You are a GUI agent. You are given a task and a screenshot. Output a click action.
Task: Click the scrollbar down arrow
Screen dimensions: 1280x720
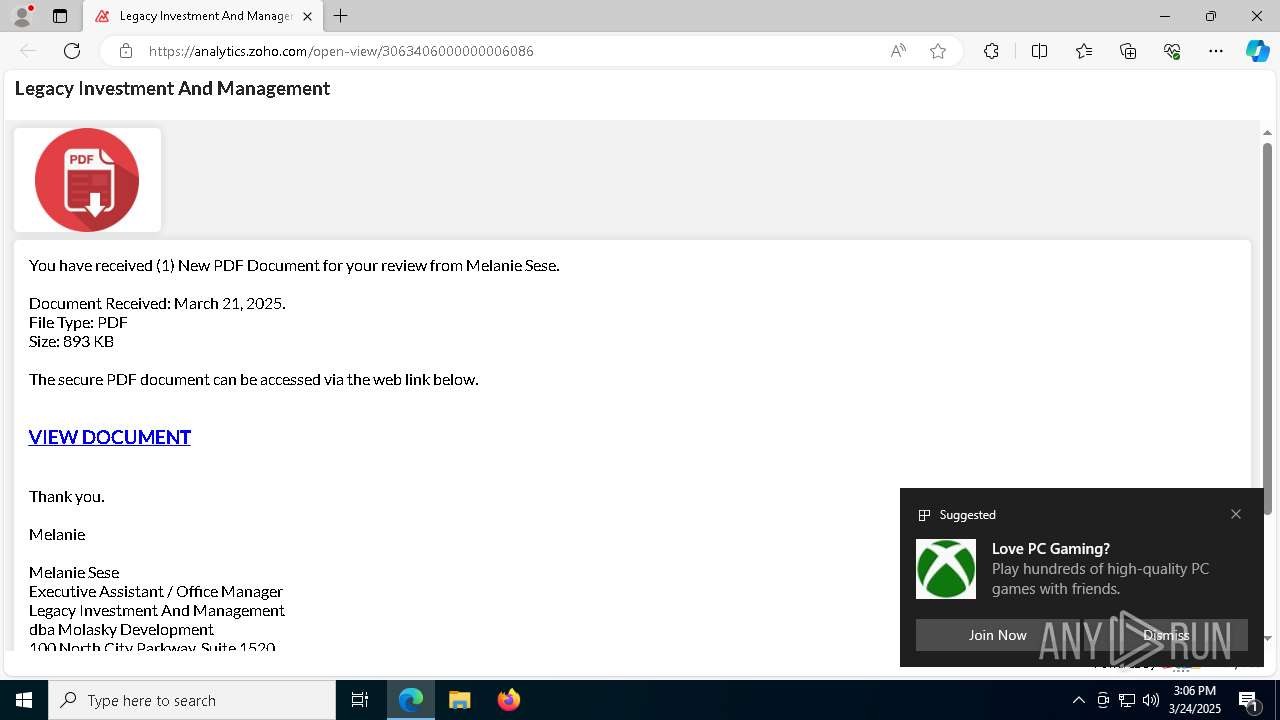[x=1267, y=638]
